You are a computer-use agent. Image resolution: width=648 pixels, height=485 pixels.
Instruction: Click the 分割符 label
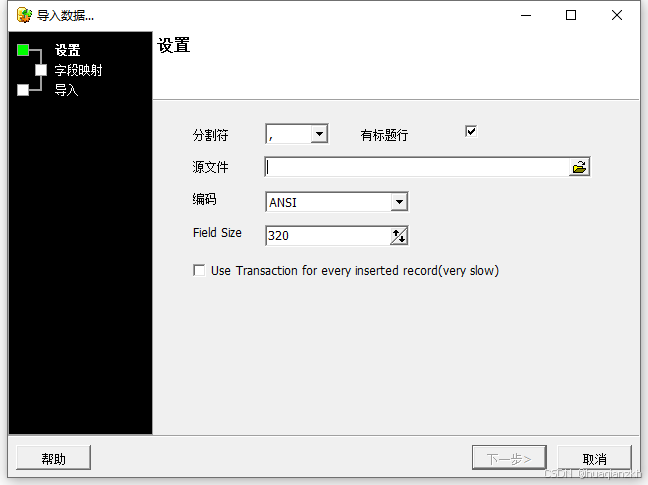(210, 135)
